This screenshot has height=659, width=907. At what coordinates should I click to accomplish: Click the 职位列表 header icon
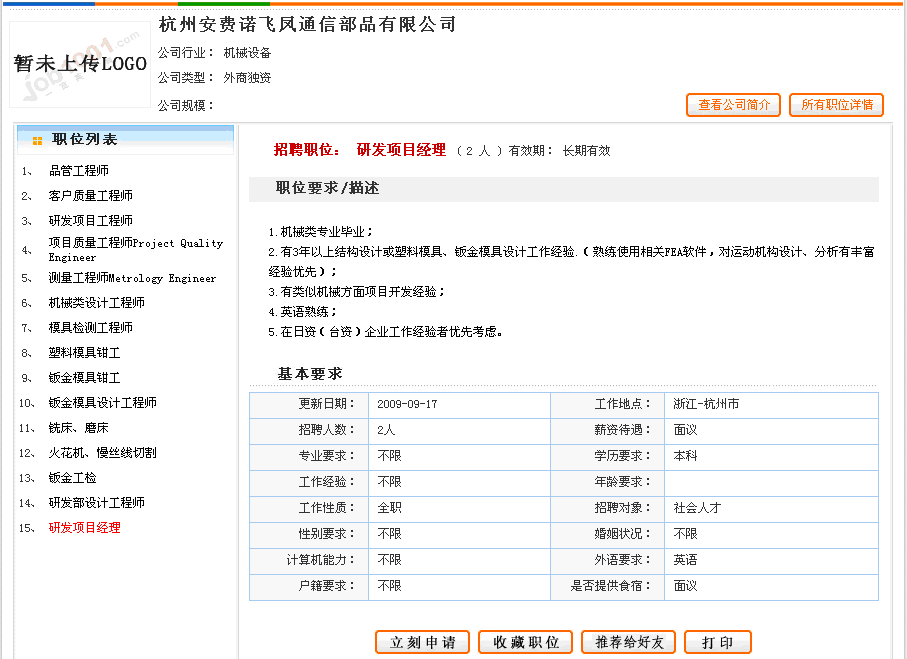37,141
